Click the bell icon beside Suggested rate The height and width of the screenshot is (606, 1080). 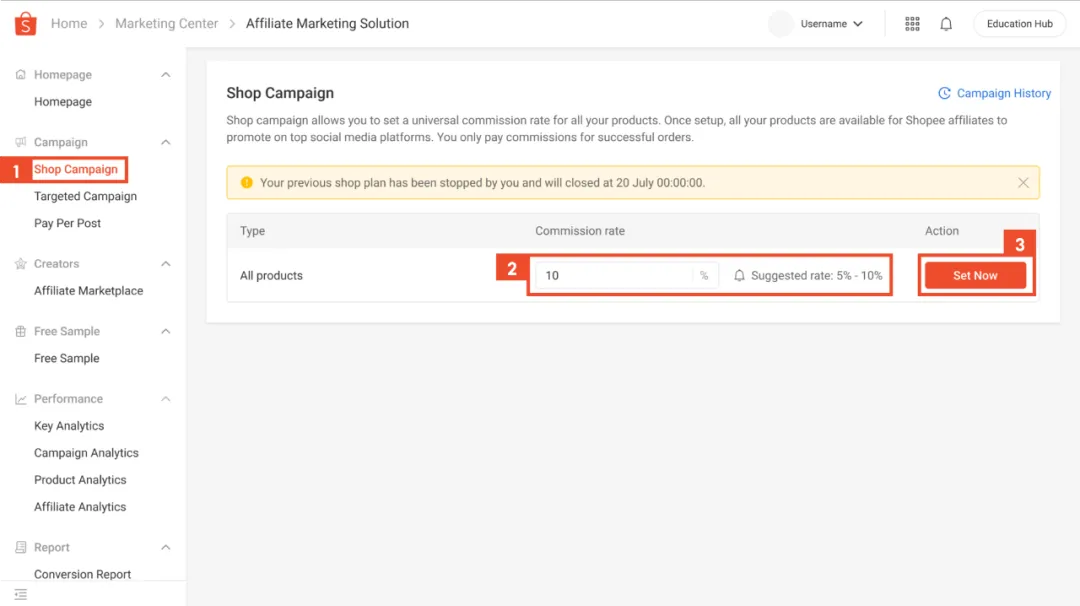point(739,275)
